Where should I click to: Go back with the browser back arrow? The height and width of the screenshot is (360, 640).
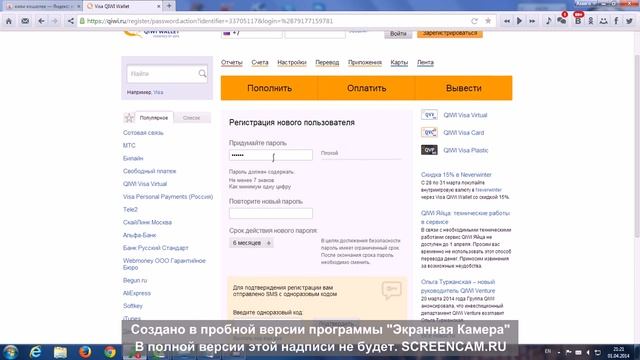click(41, 21)
